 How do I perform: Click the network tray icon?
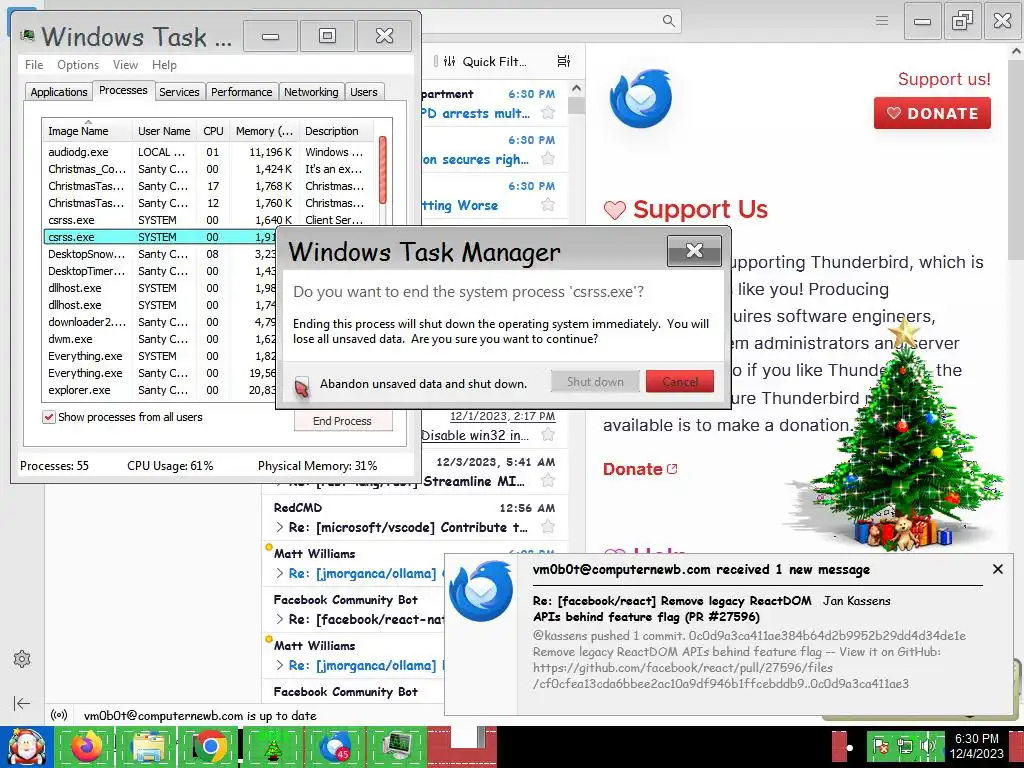[x=904, y=746]
